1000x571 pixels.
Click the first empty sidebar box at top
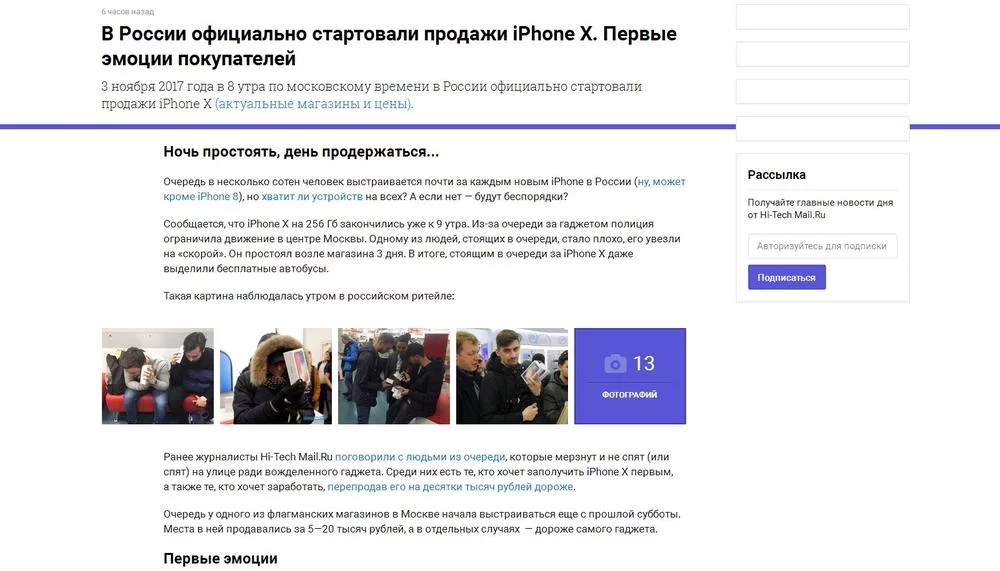coord(823,17)
